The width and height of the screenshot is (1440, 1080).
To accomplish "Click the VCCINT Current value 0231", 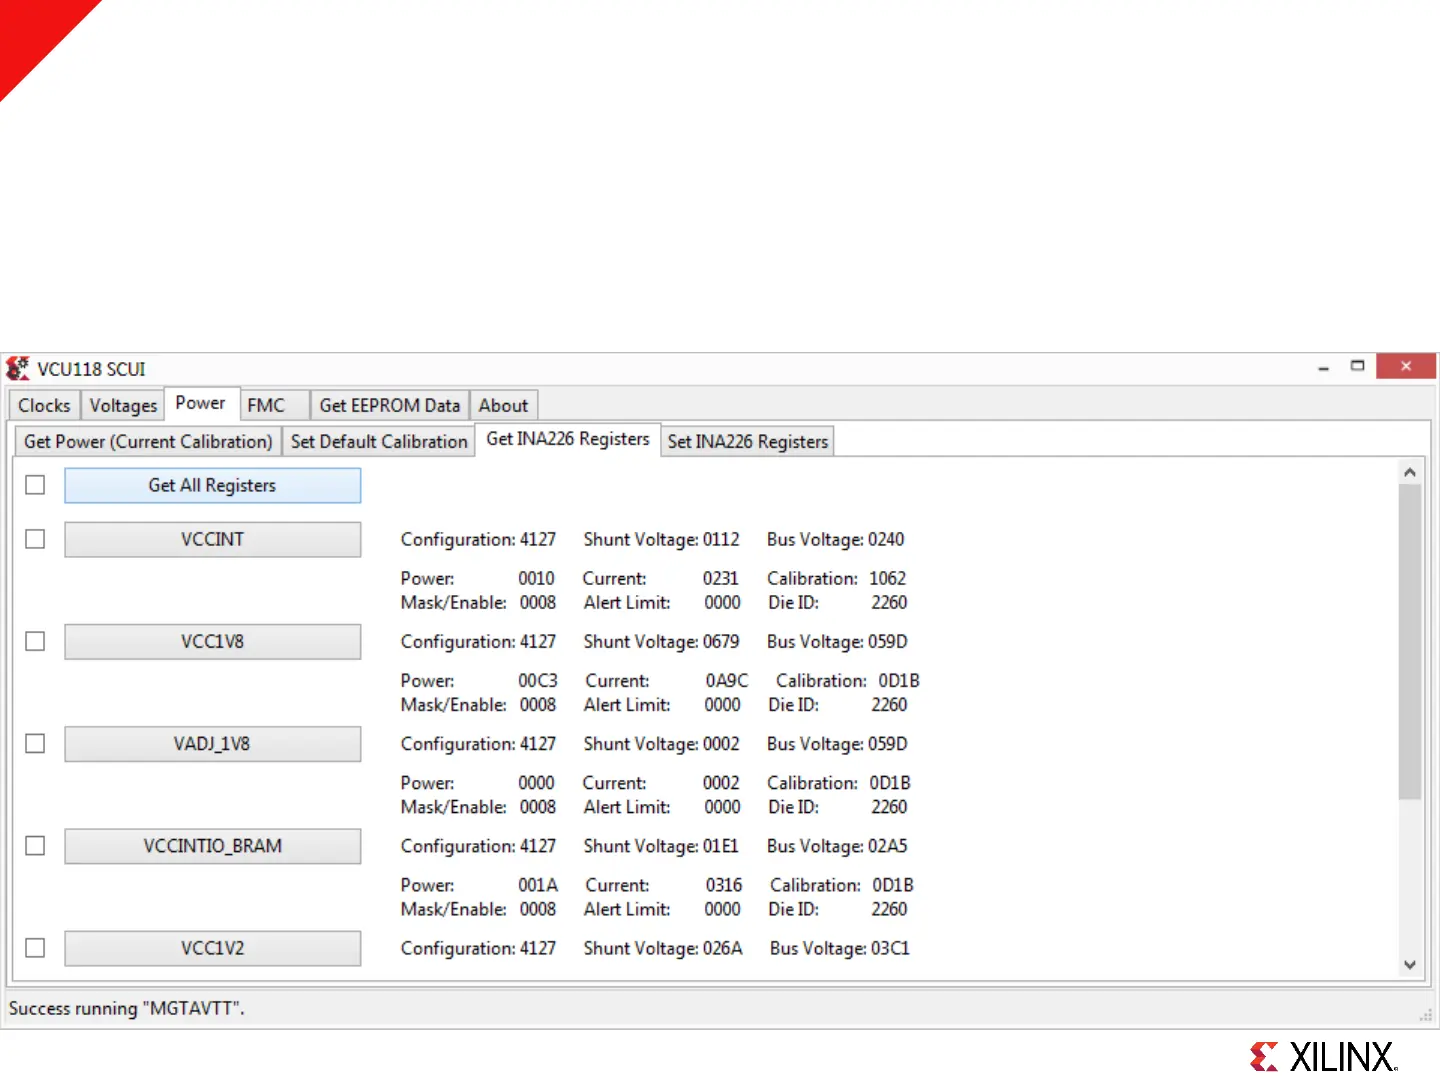I will (x=720, y=578).
